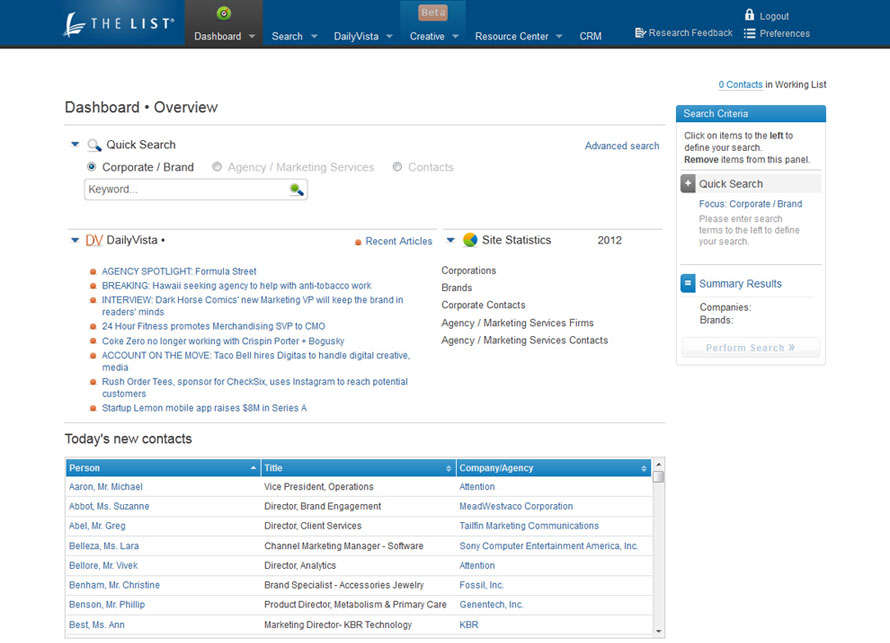The image size is (890, 643).
Task: Click the orange Recent Articles bullet icon
Action: coord(358,242)
